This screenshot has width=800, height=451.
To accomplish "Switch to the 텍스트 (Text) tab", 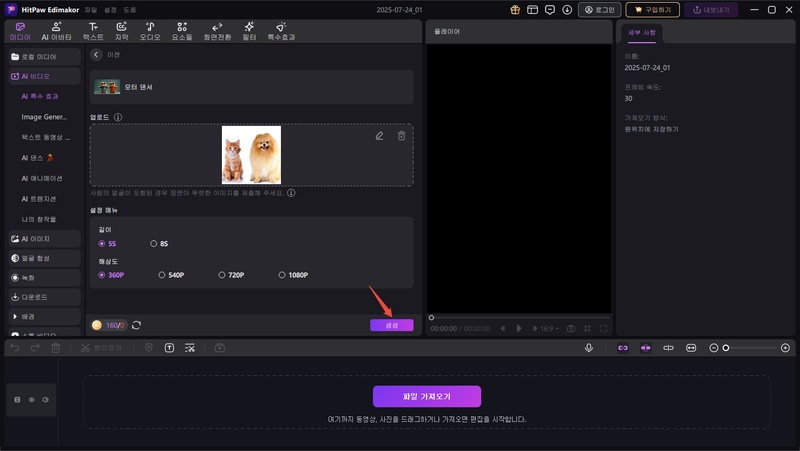I will [x=93, y=31].
